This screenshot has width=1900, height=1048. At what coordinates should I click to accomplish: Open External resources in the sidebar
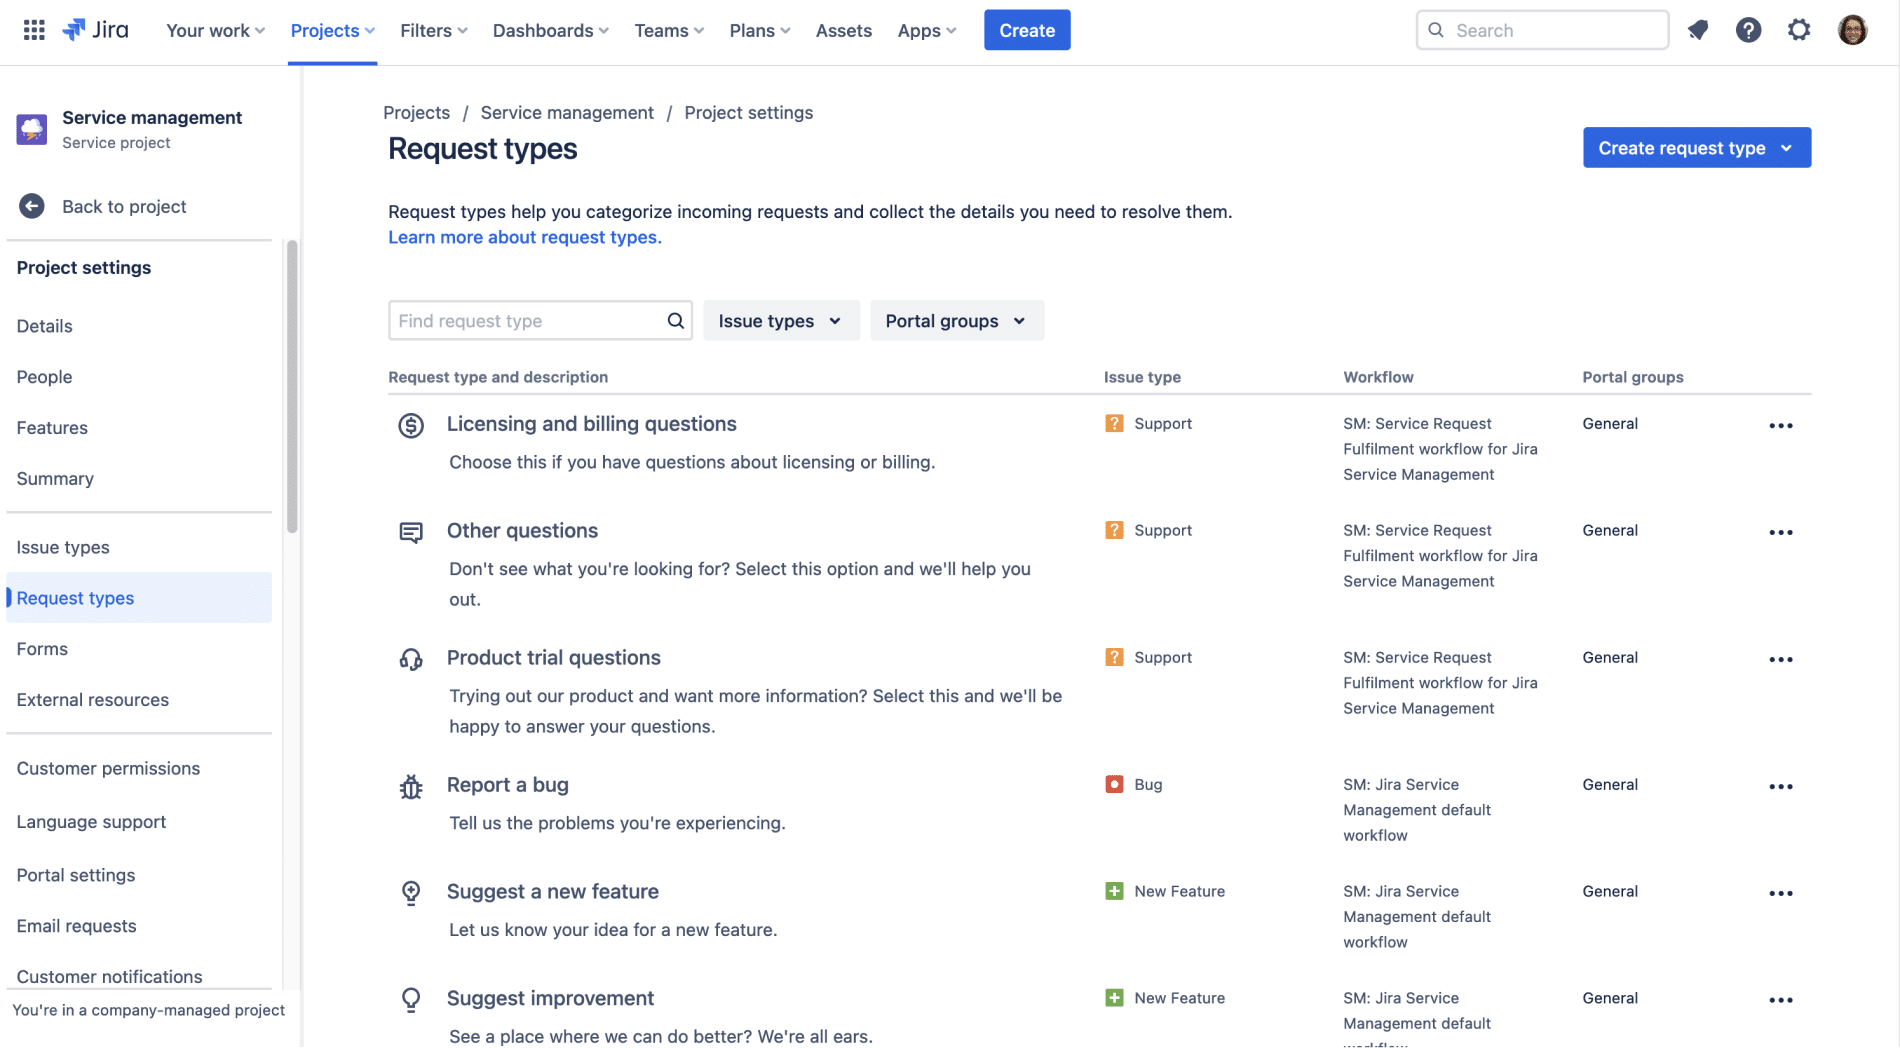click(x=93, y=700)
